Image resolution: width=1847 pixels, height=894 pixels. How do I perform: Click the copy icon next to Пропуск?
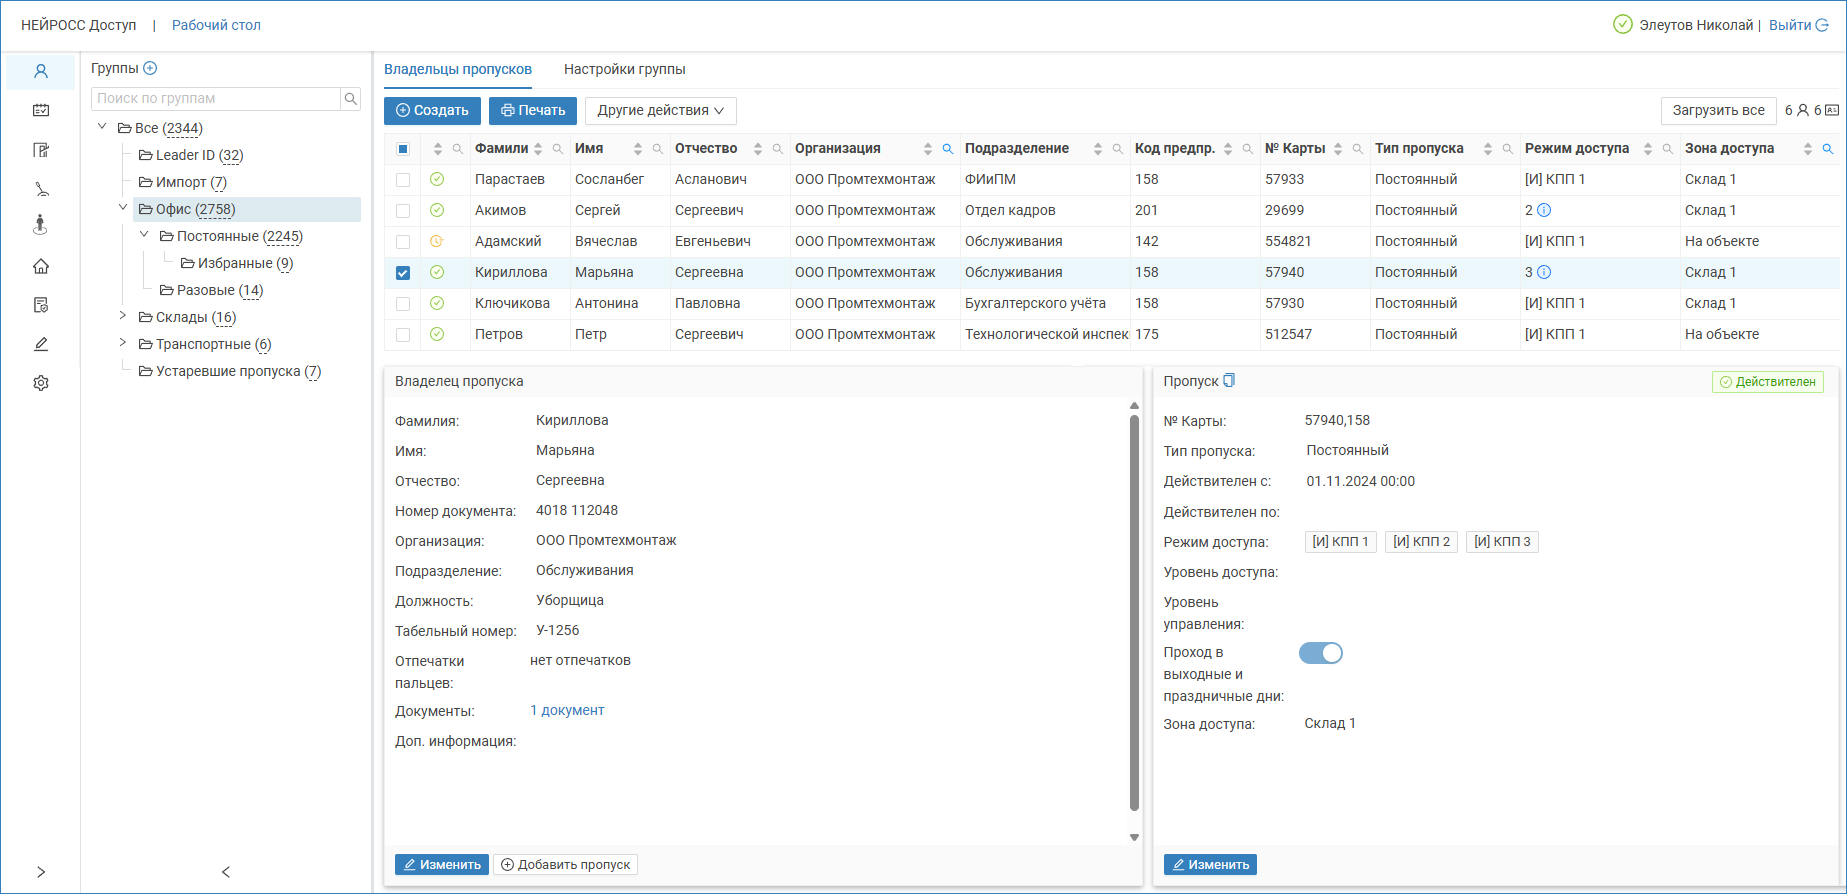1229,381
